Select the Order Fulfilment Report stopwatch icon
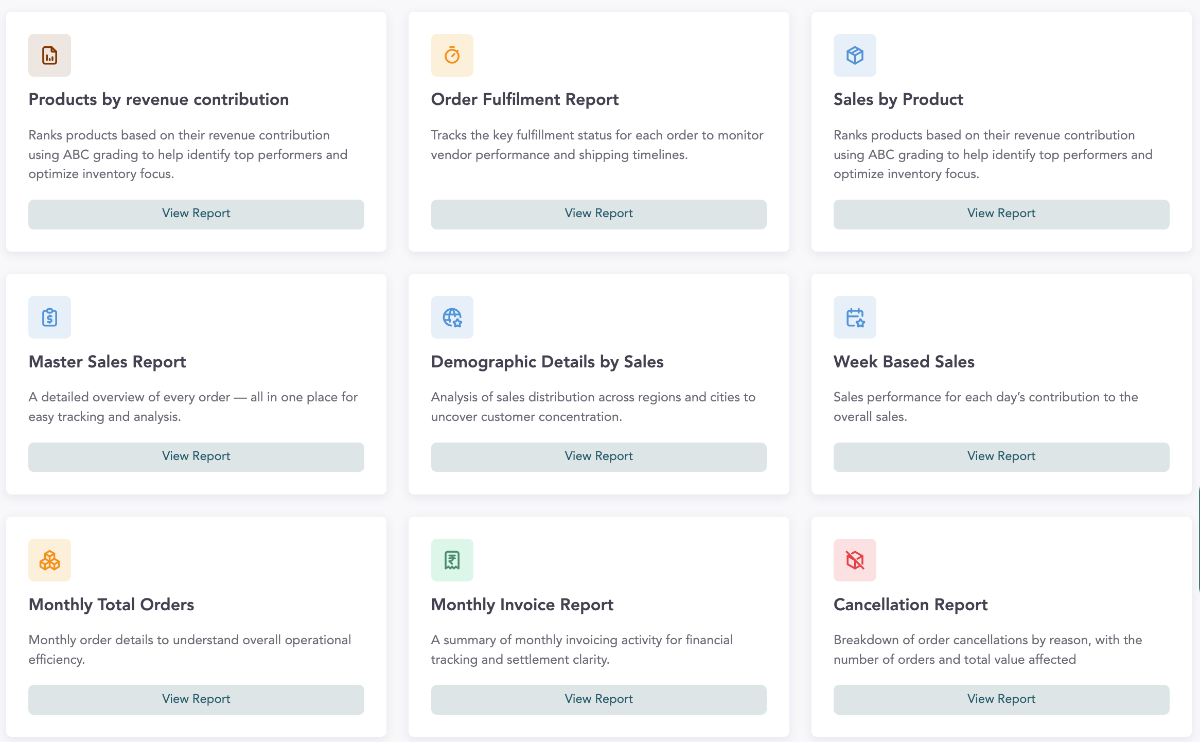1200x742 pixels. (x=452, y=55)
